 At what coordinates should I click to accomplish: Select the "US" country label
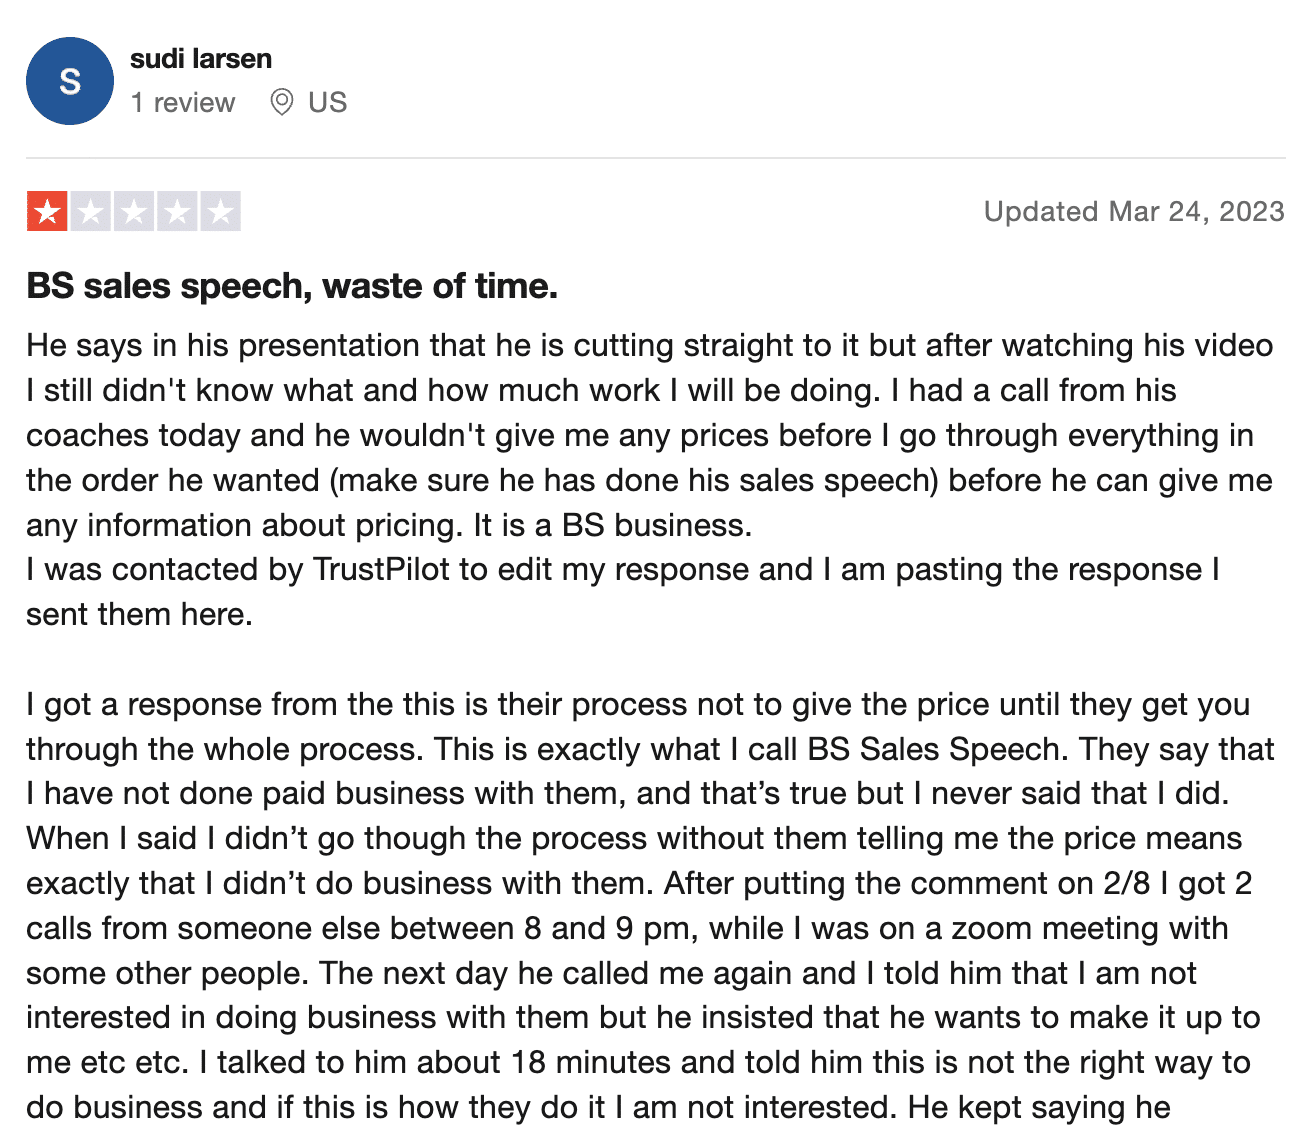coord(327,102)
